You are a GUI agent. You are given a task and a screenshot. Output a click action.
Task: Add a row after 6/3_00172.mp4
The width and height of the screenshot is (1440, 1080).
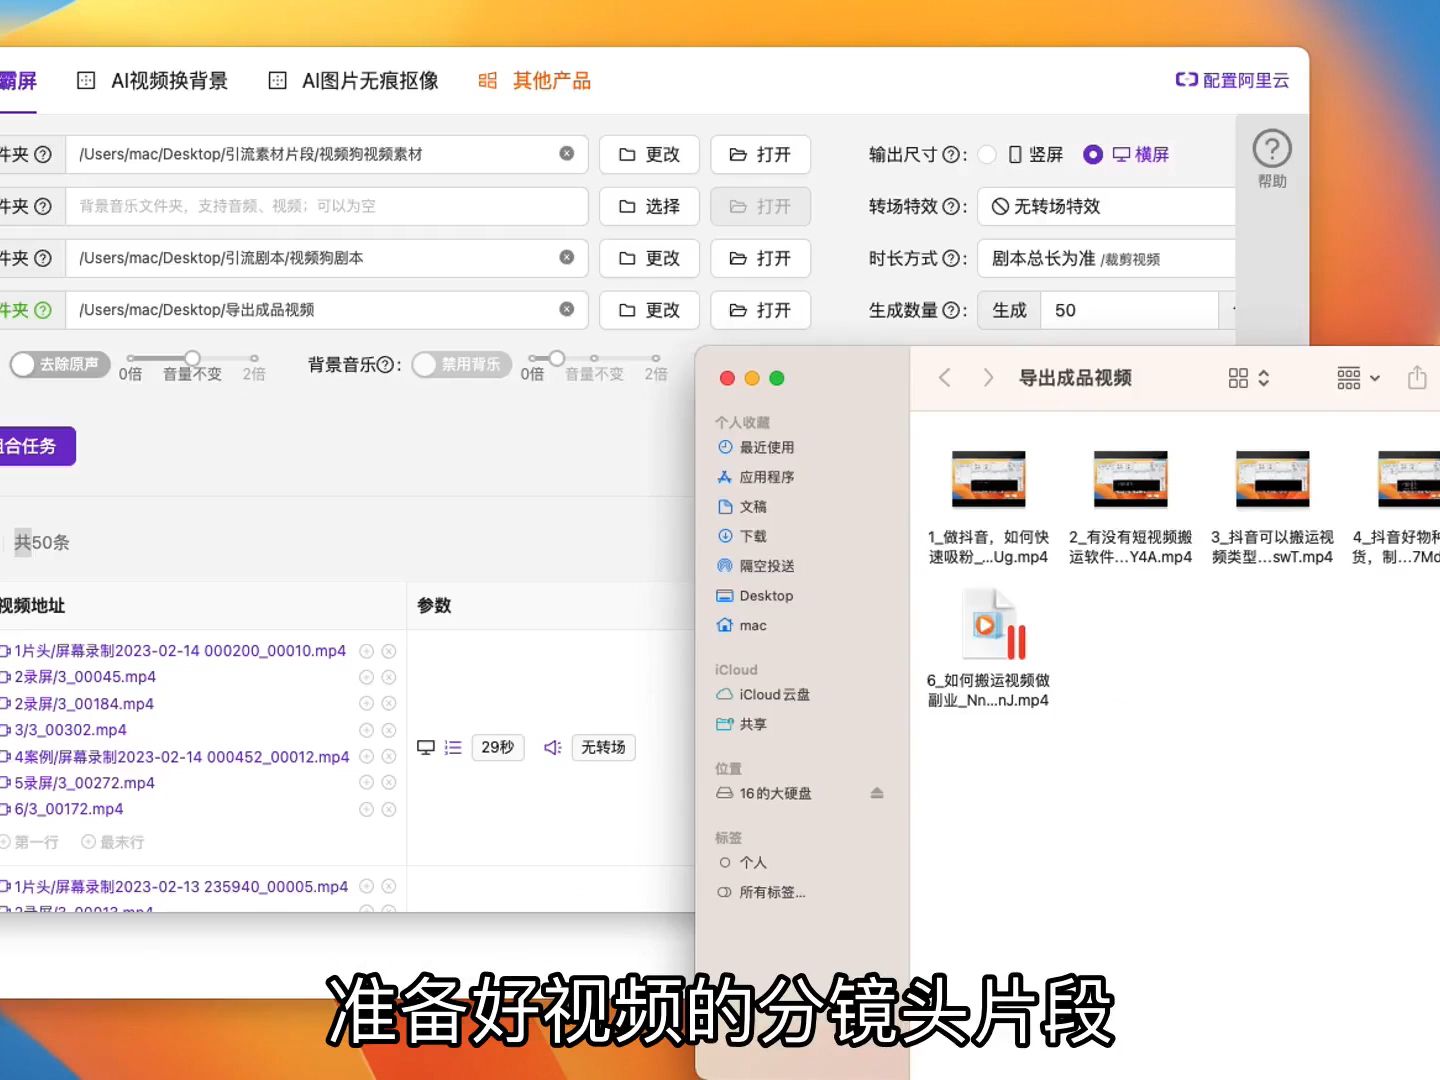(367, 809)
